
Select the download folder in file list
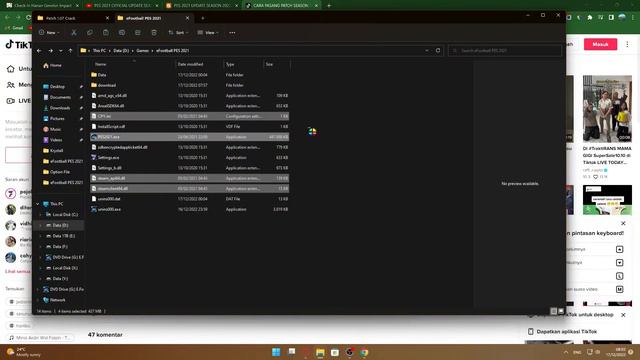tap(189, 85)
